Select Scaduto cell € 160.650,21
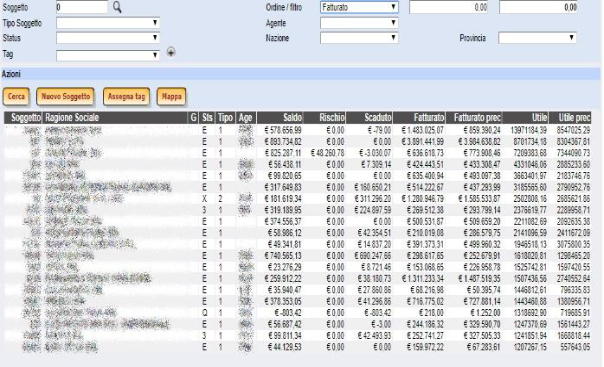 click(372, 187)
